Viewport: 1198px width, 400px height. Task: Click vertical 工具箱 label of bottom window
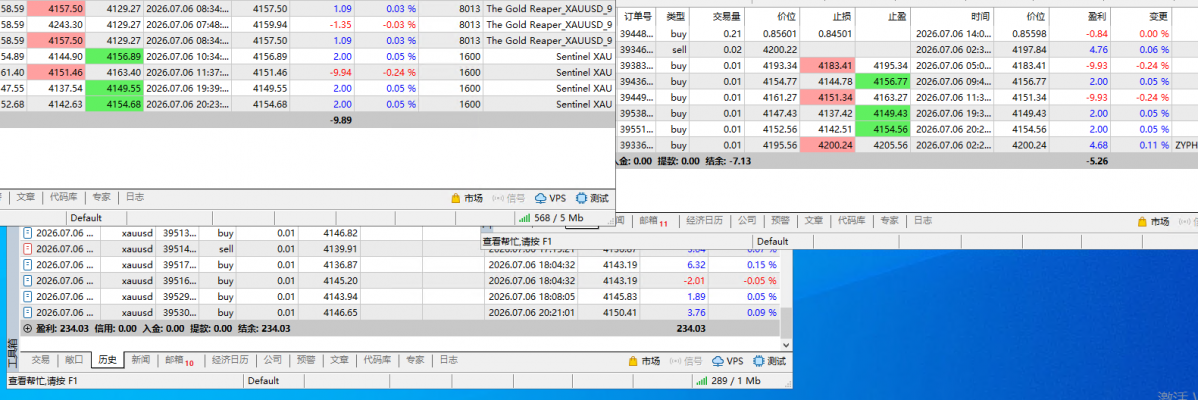click(x=11, y=353)
